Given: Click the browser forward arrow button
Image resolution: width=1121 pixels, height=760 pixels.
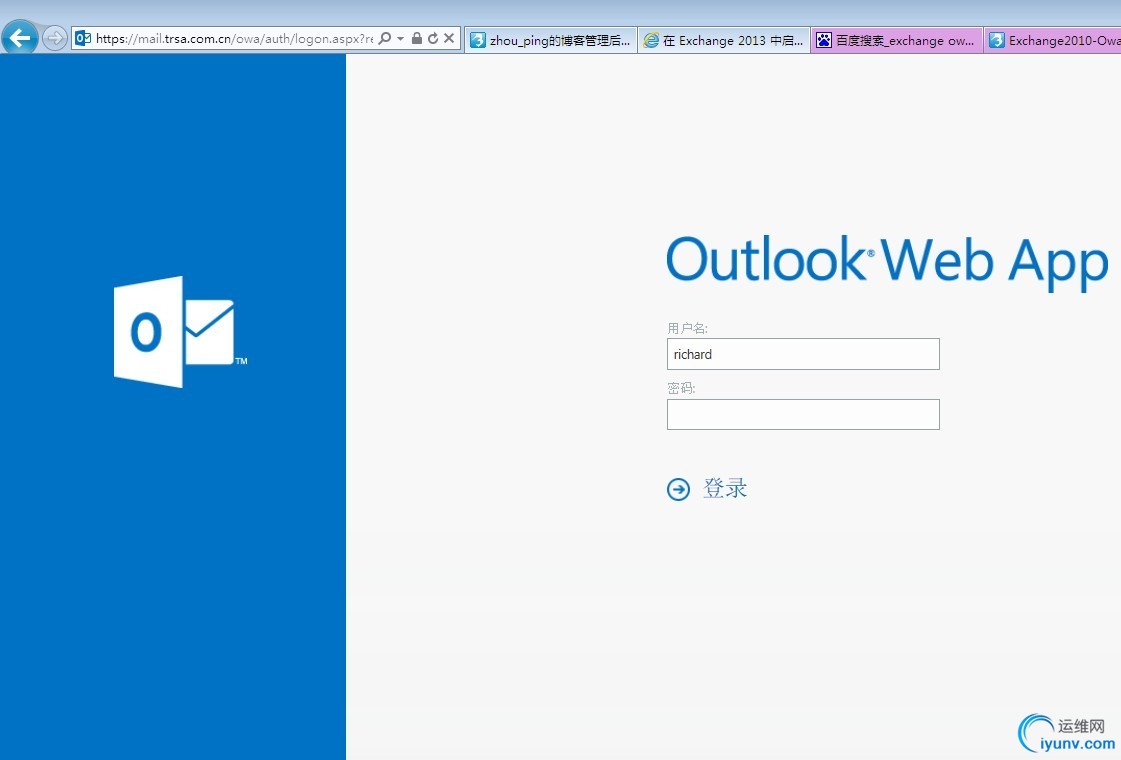Looking at the screenshot, I should click(55, 38).
